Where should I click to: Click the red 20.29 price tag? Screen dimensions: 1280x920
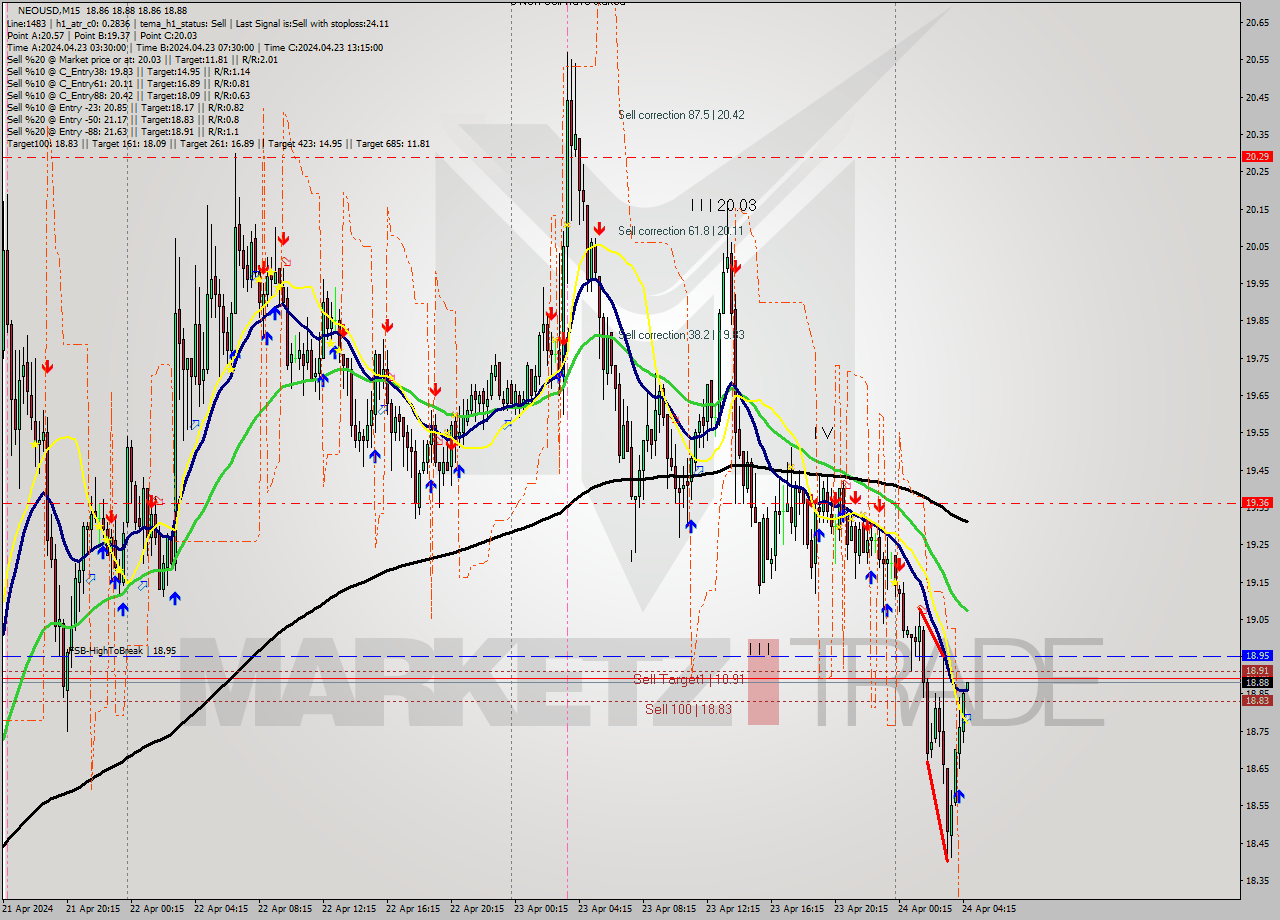click(x=1257, y=157)
